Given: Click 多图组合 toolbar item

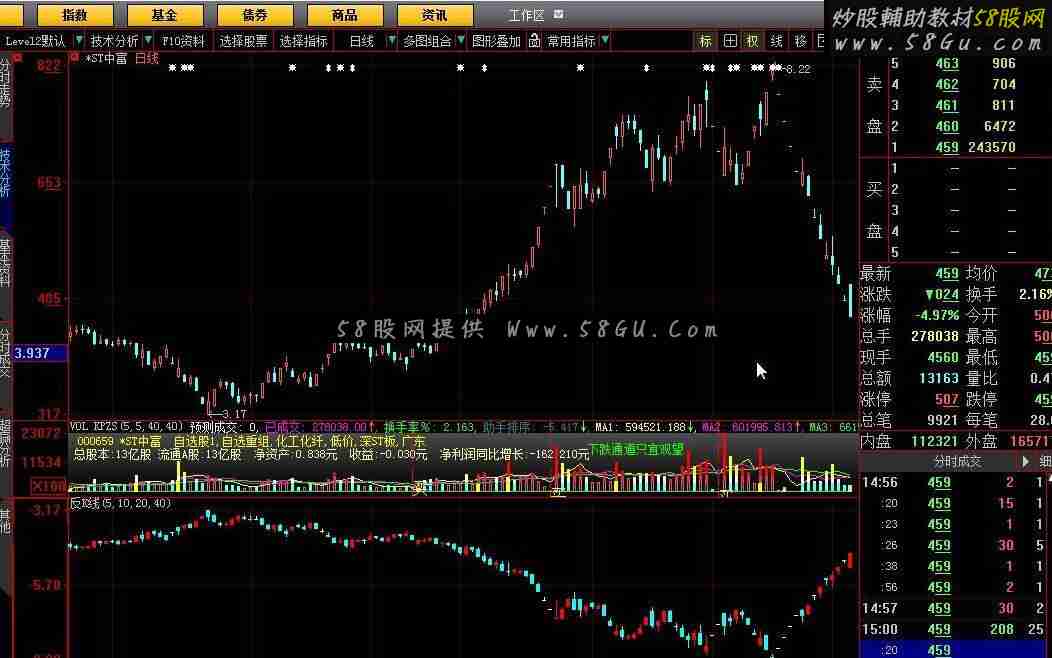Looking at the screenshot, I should coord(427,42).
